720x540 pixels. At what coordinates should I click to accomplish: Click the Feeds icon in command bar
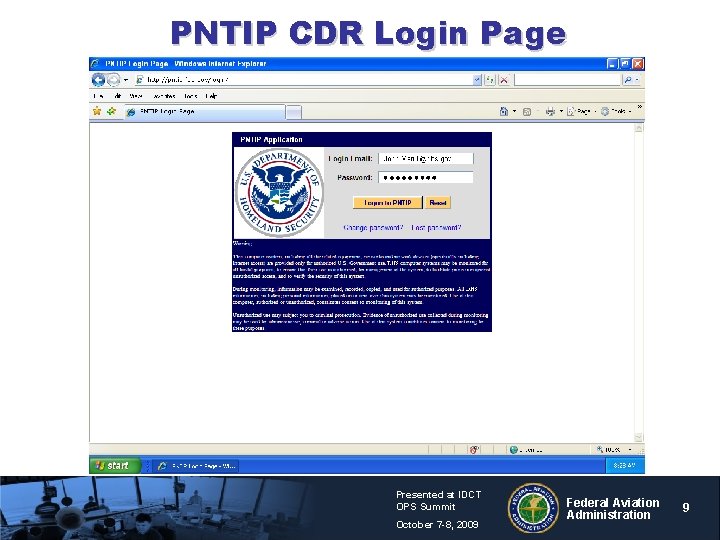(527, 112)
